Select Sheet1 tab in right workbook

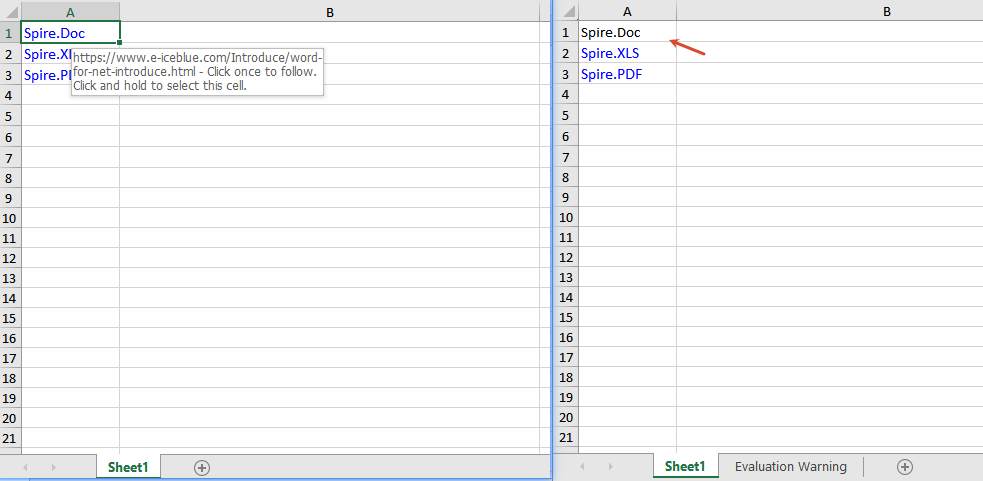685,467
